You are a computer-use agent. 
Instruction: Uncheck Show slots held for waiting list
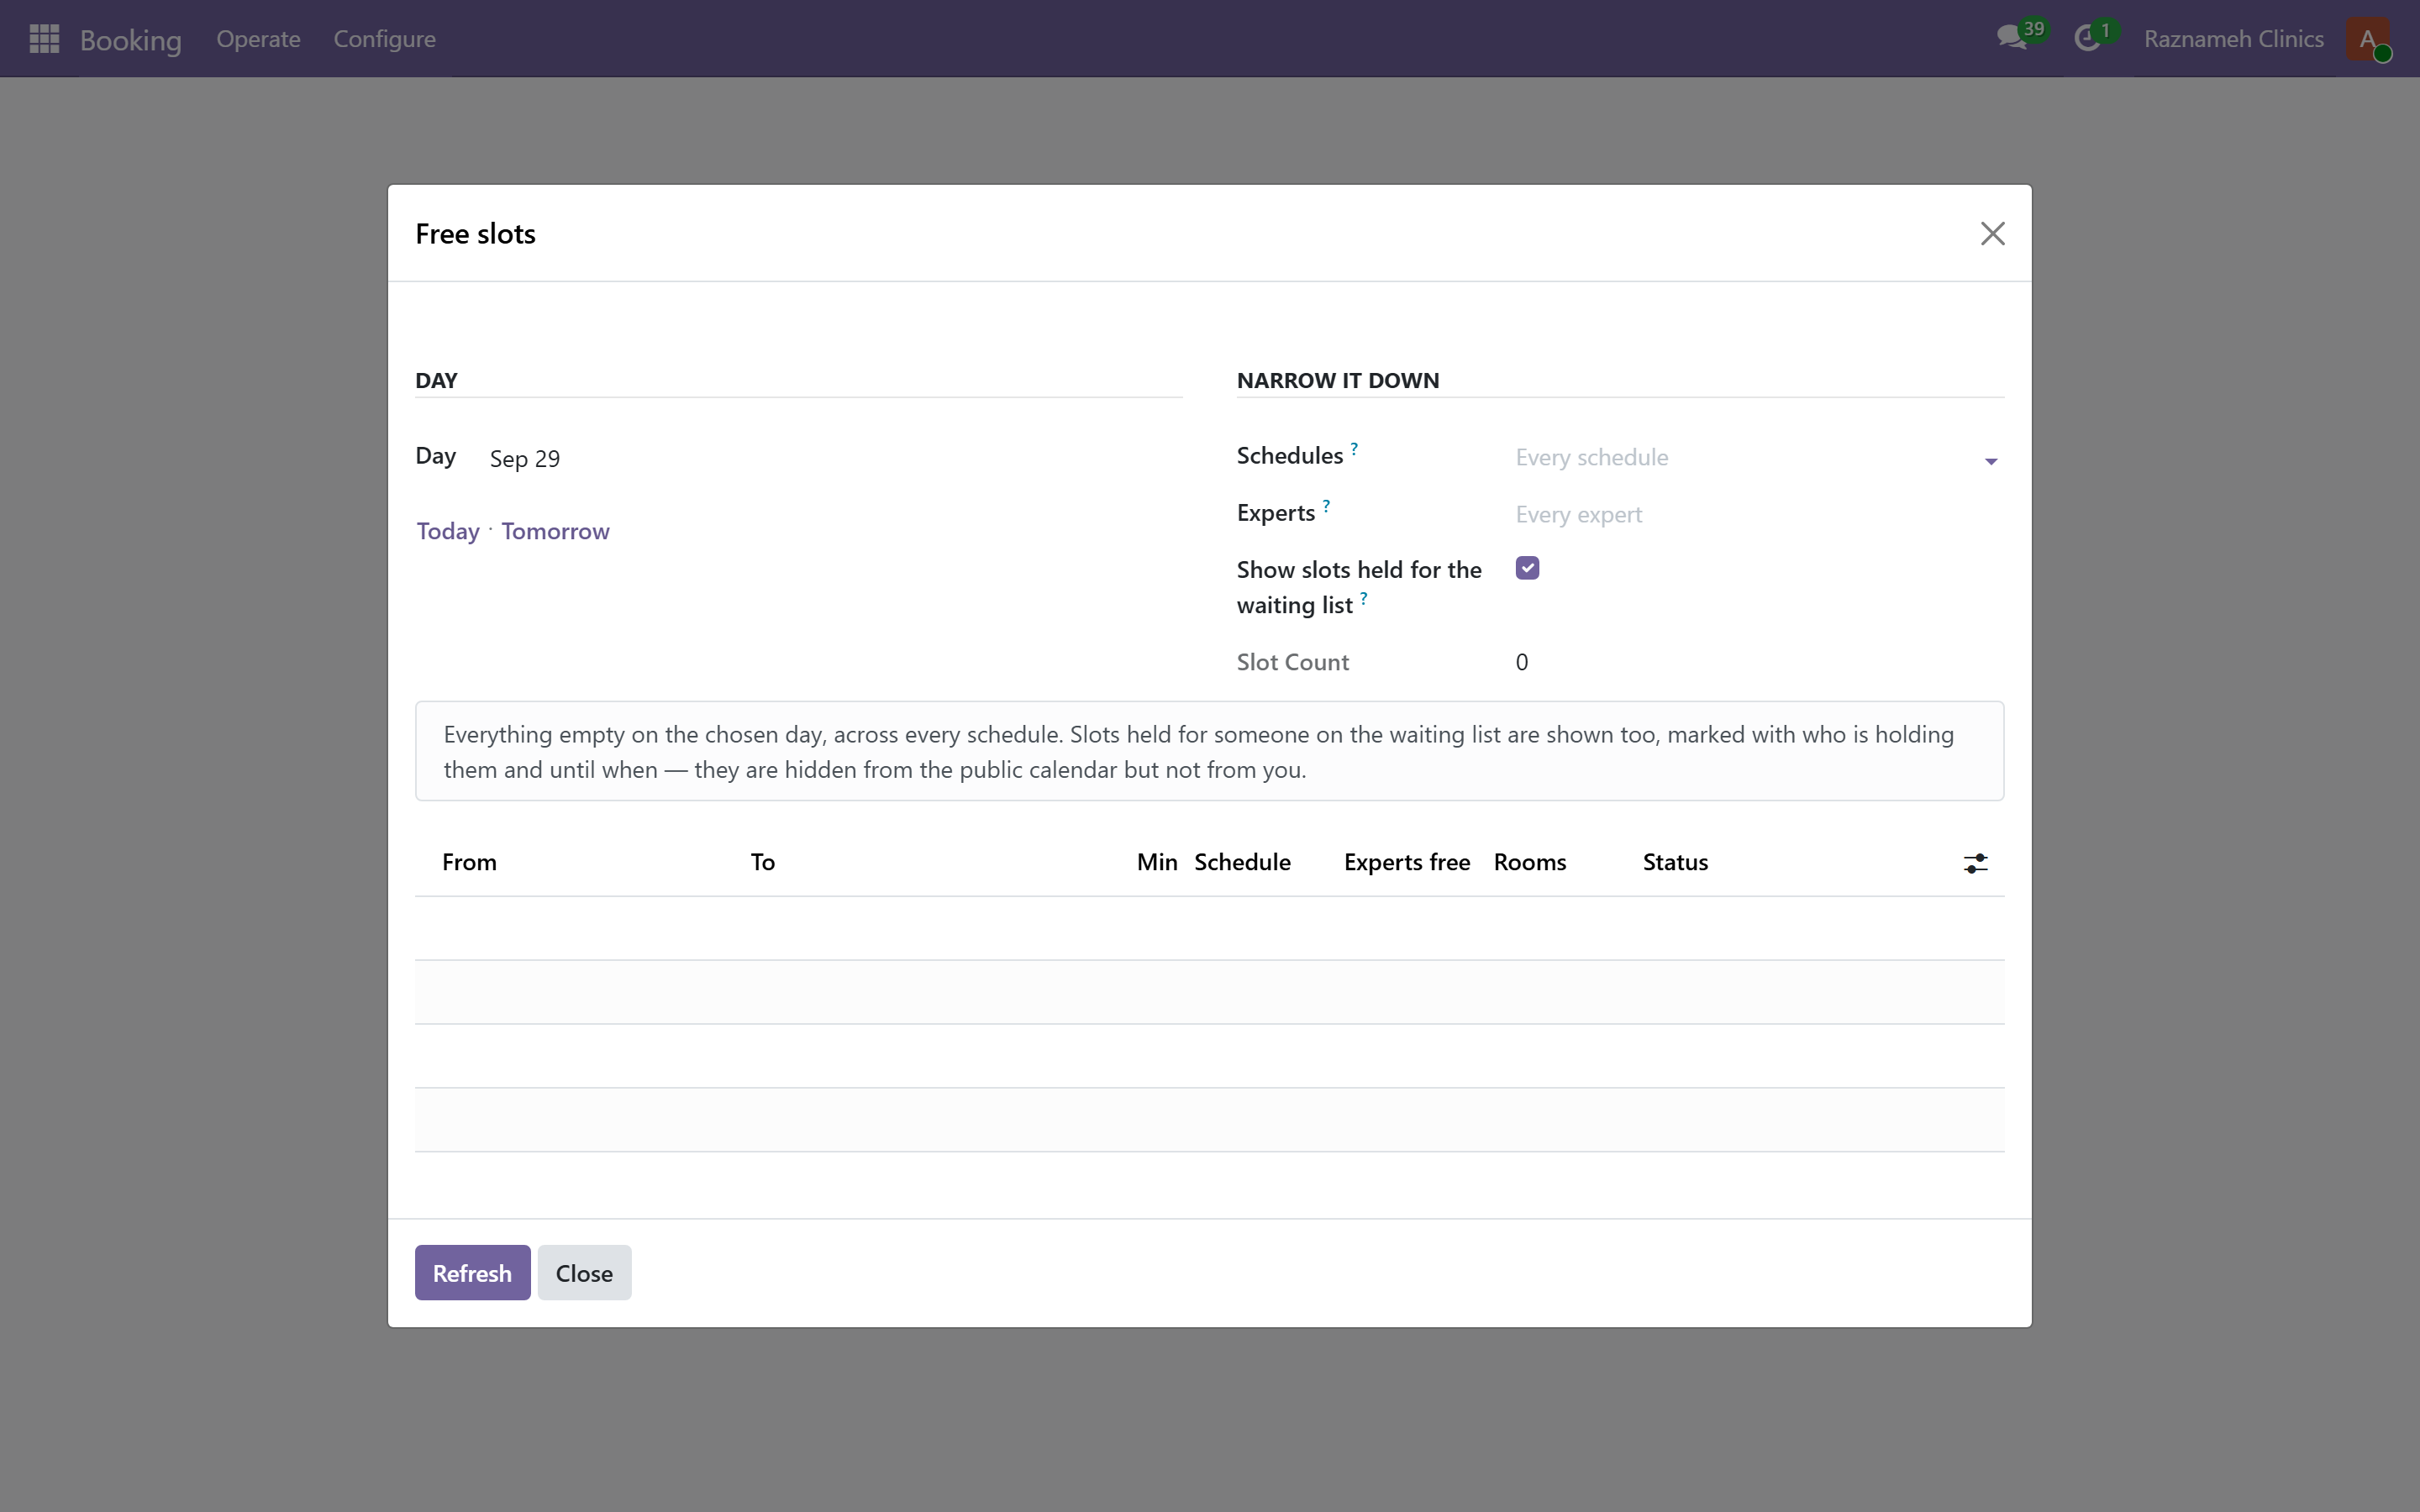click(x=1527, y=568)
